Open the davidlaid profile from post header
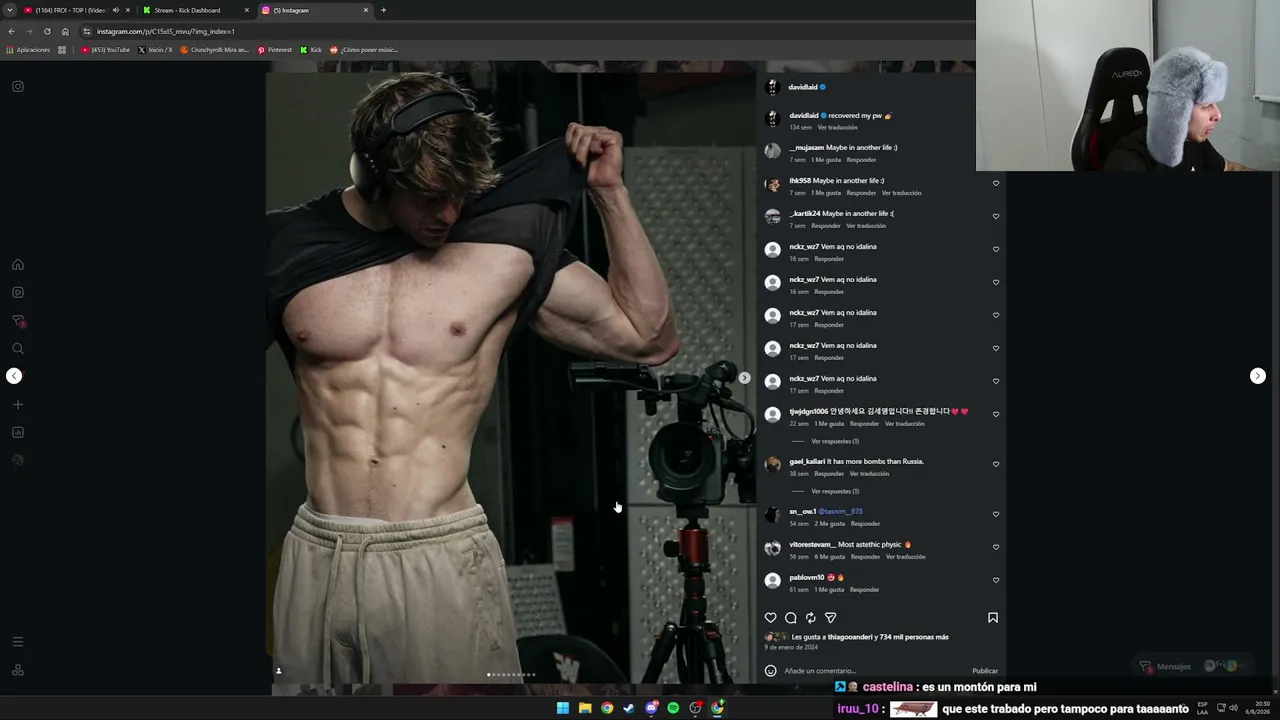The height and width of the screenshot is (720, 1280). coord(803,87)
